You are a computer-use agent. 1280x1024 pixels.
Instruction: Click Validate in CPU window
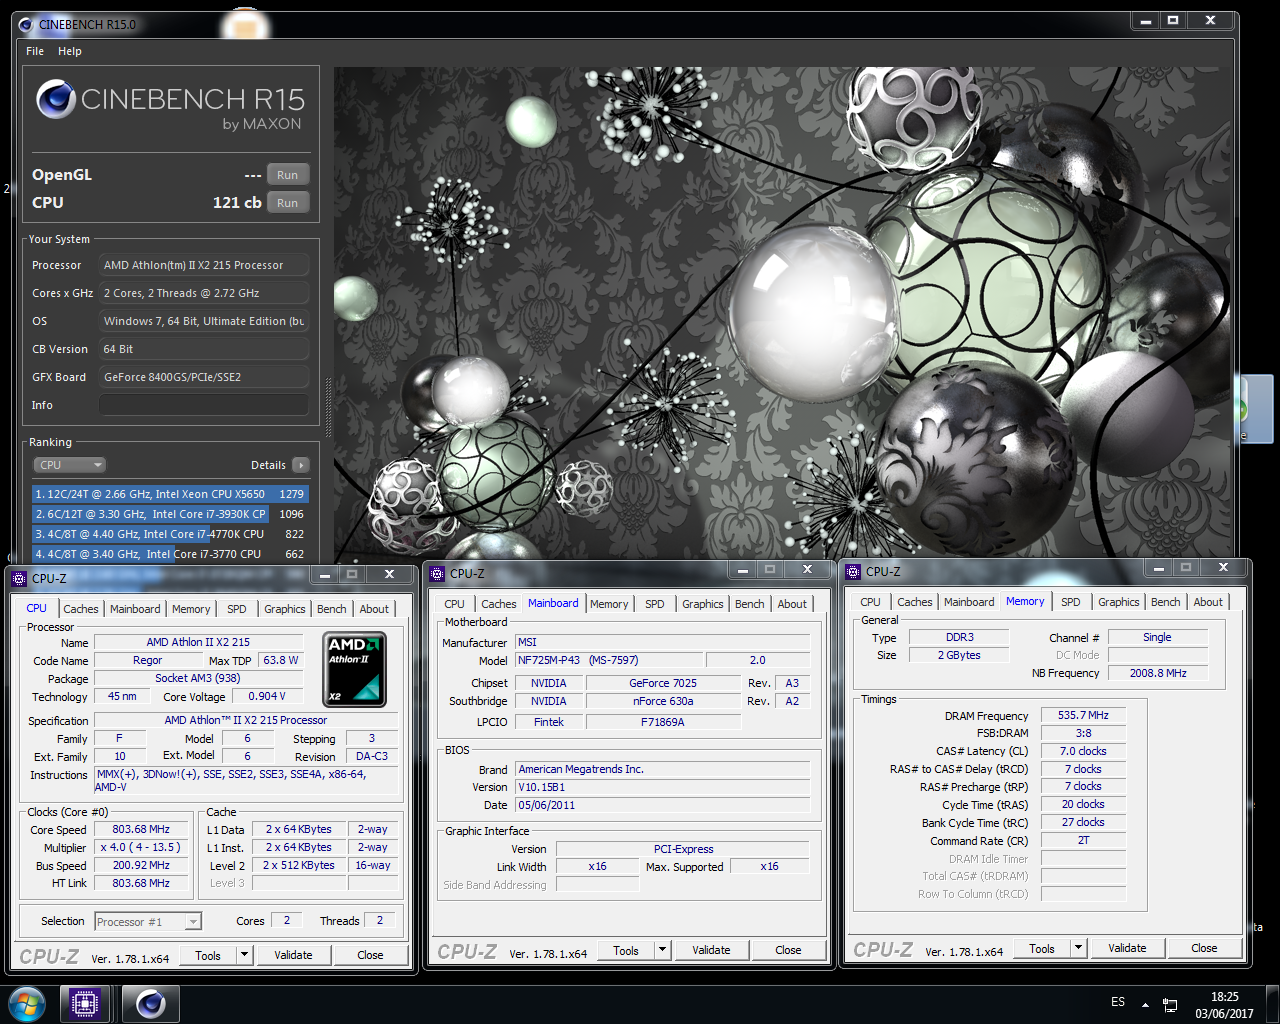pyautogui.click(x=293, y=955)
